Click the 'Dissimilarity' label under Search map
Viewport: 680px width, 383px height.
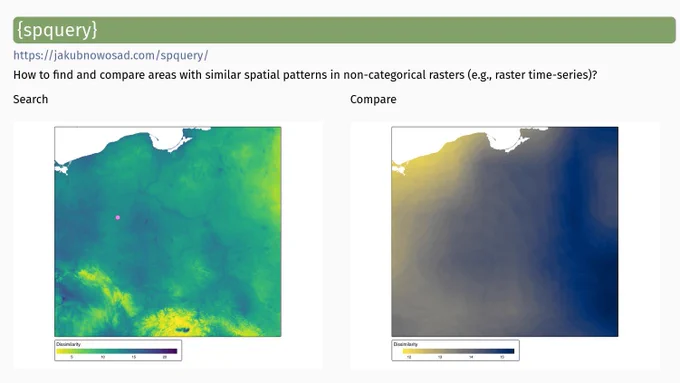click(69, 344)
